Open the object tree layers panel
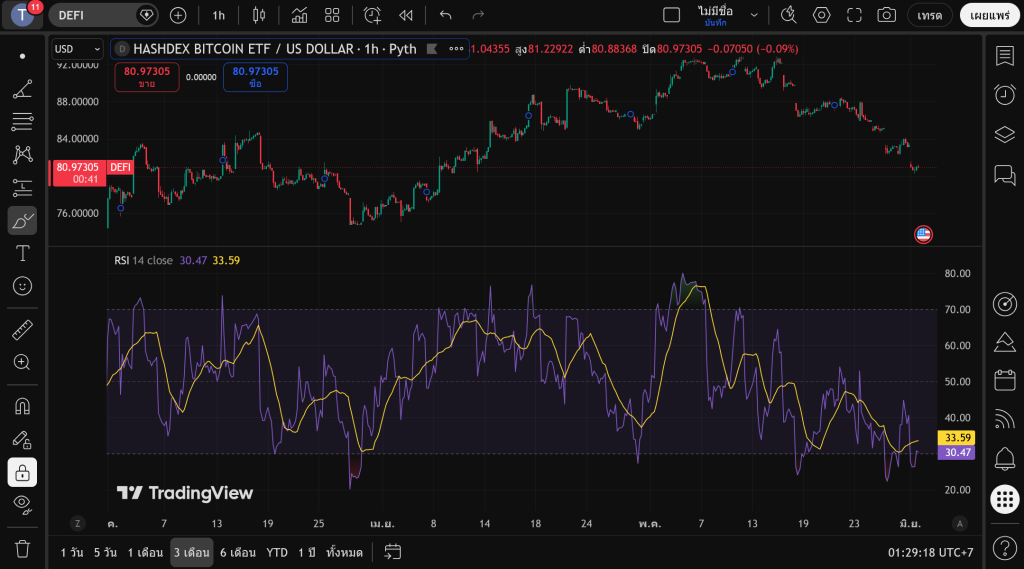 pyautogui.click(x=1004, y=135)
